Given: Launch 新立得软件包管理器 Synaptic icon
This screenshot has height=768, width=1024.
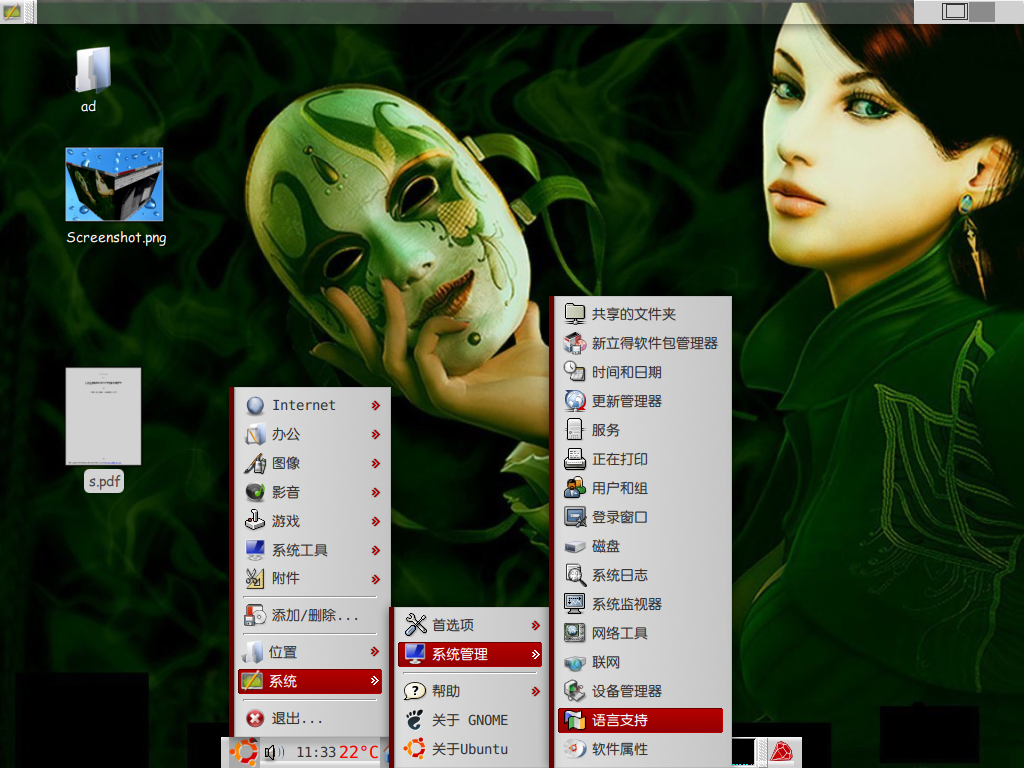Looking at the screenshot, I should (x=575, y=343).
